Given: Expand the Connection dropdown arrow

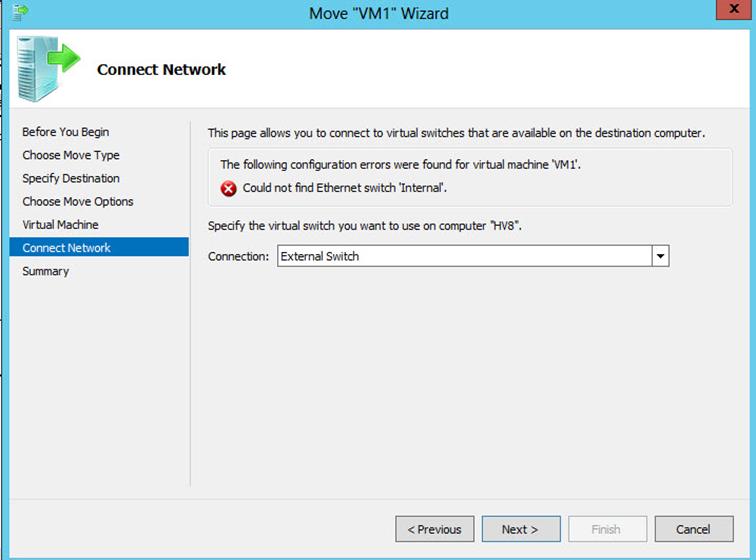Looking at the screenshot, I should 660,256.
